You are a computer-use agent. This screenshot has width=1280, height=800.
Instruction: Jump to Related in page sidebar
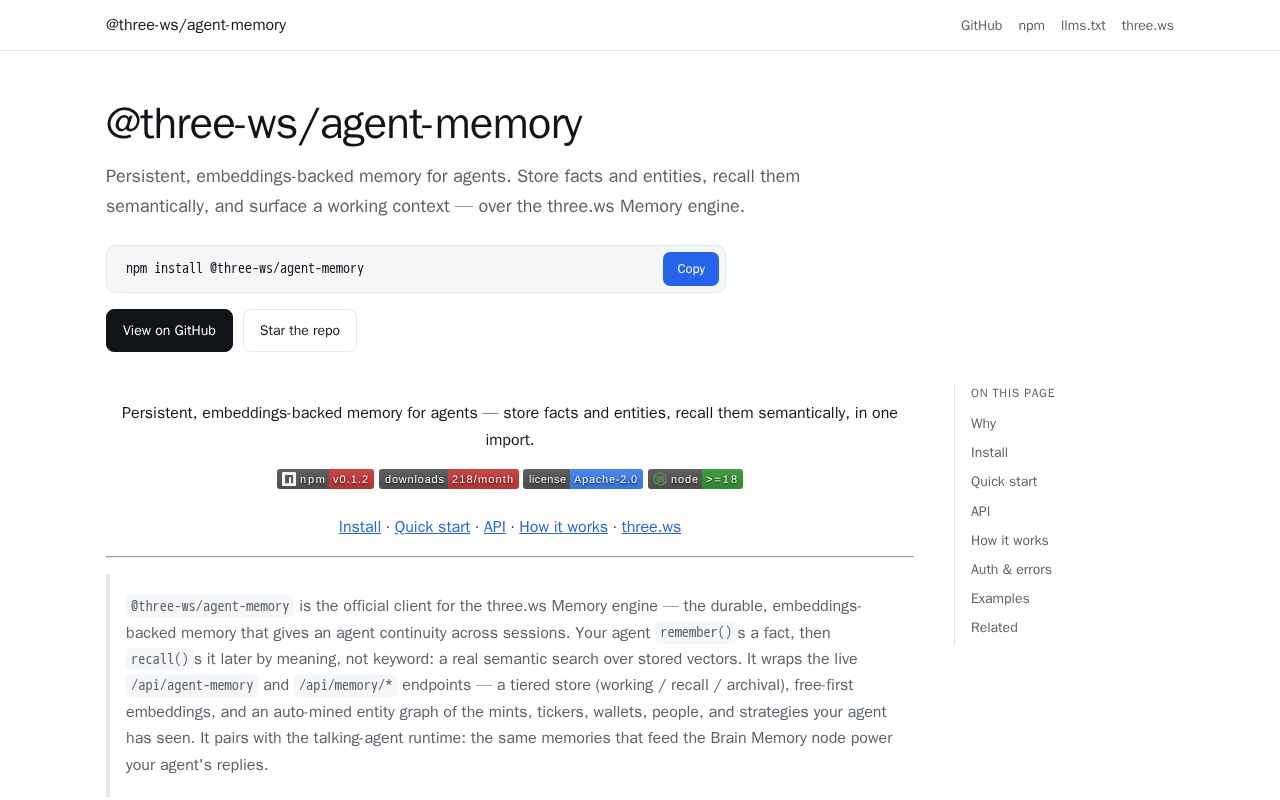(x=994, y=627)
